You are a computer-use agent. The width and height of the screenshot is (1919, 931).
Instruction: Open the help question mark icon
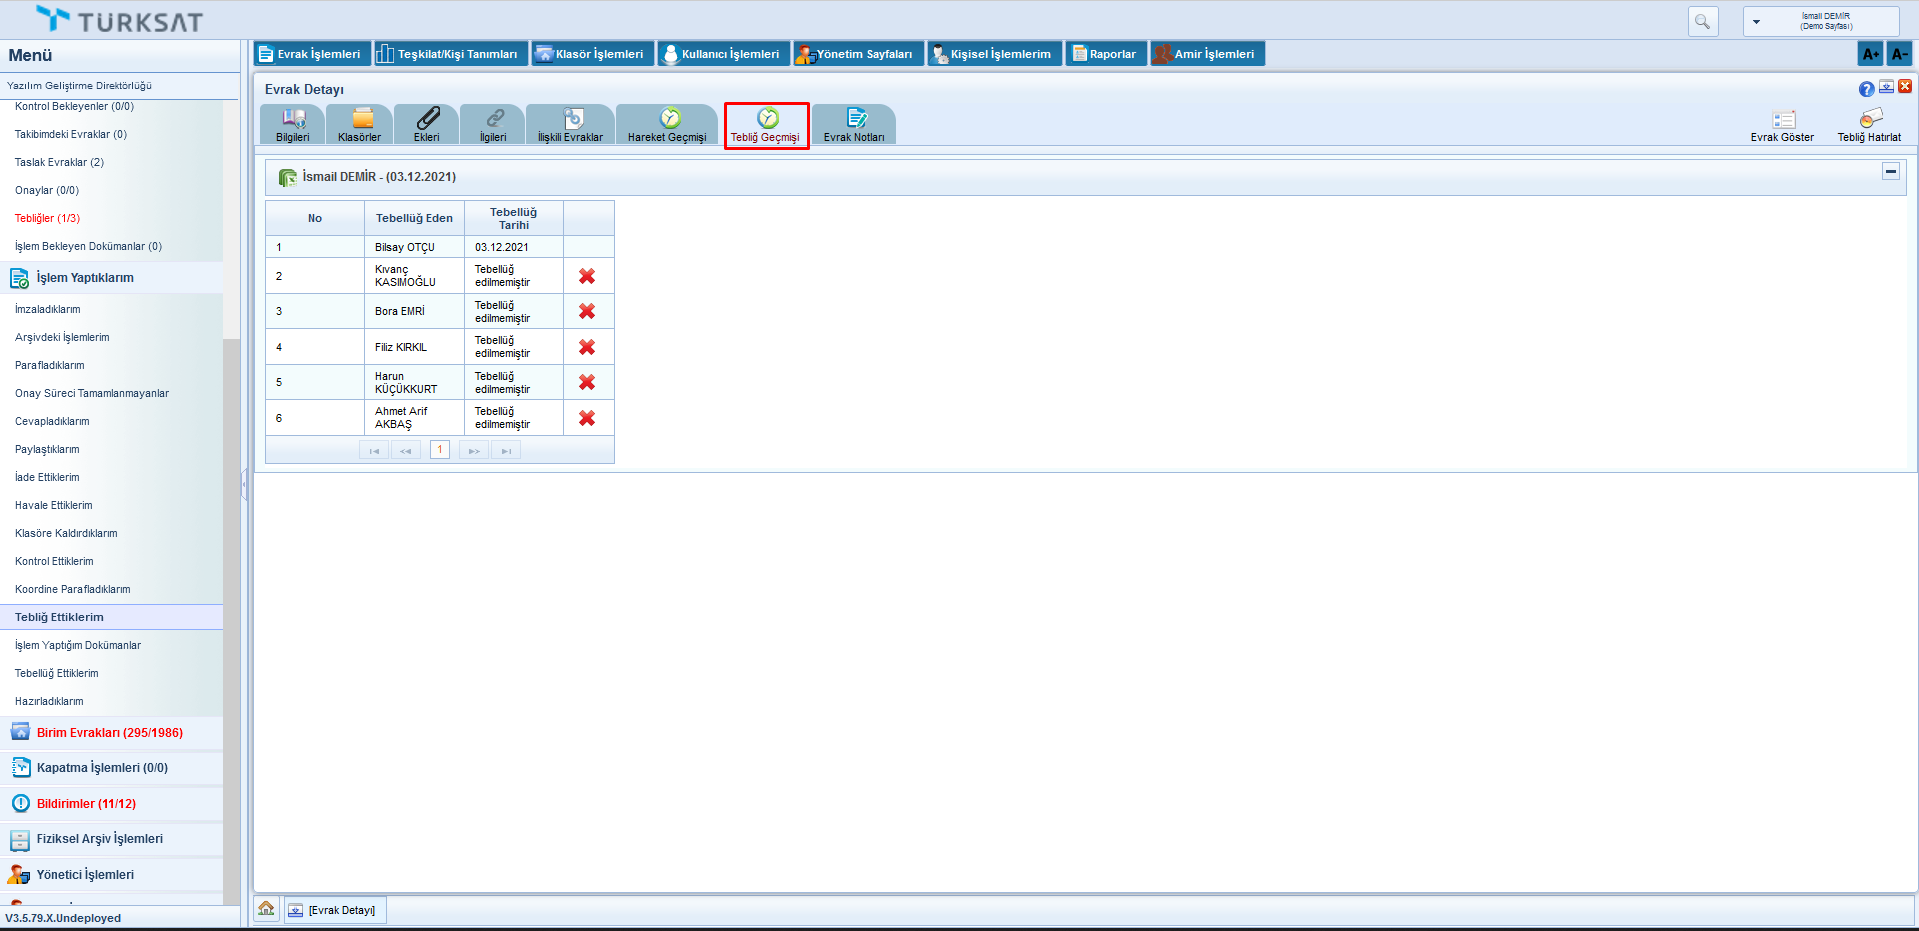1866,89
